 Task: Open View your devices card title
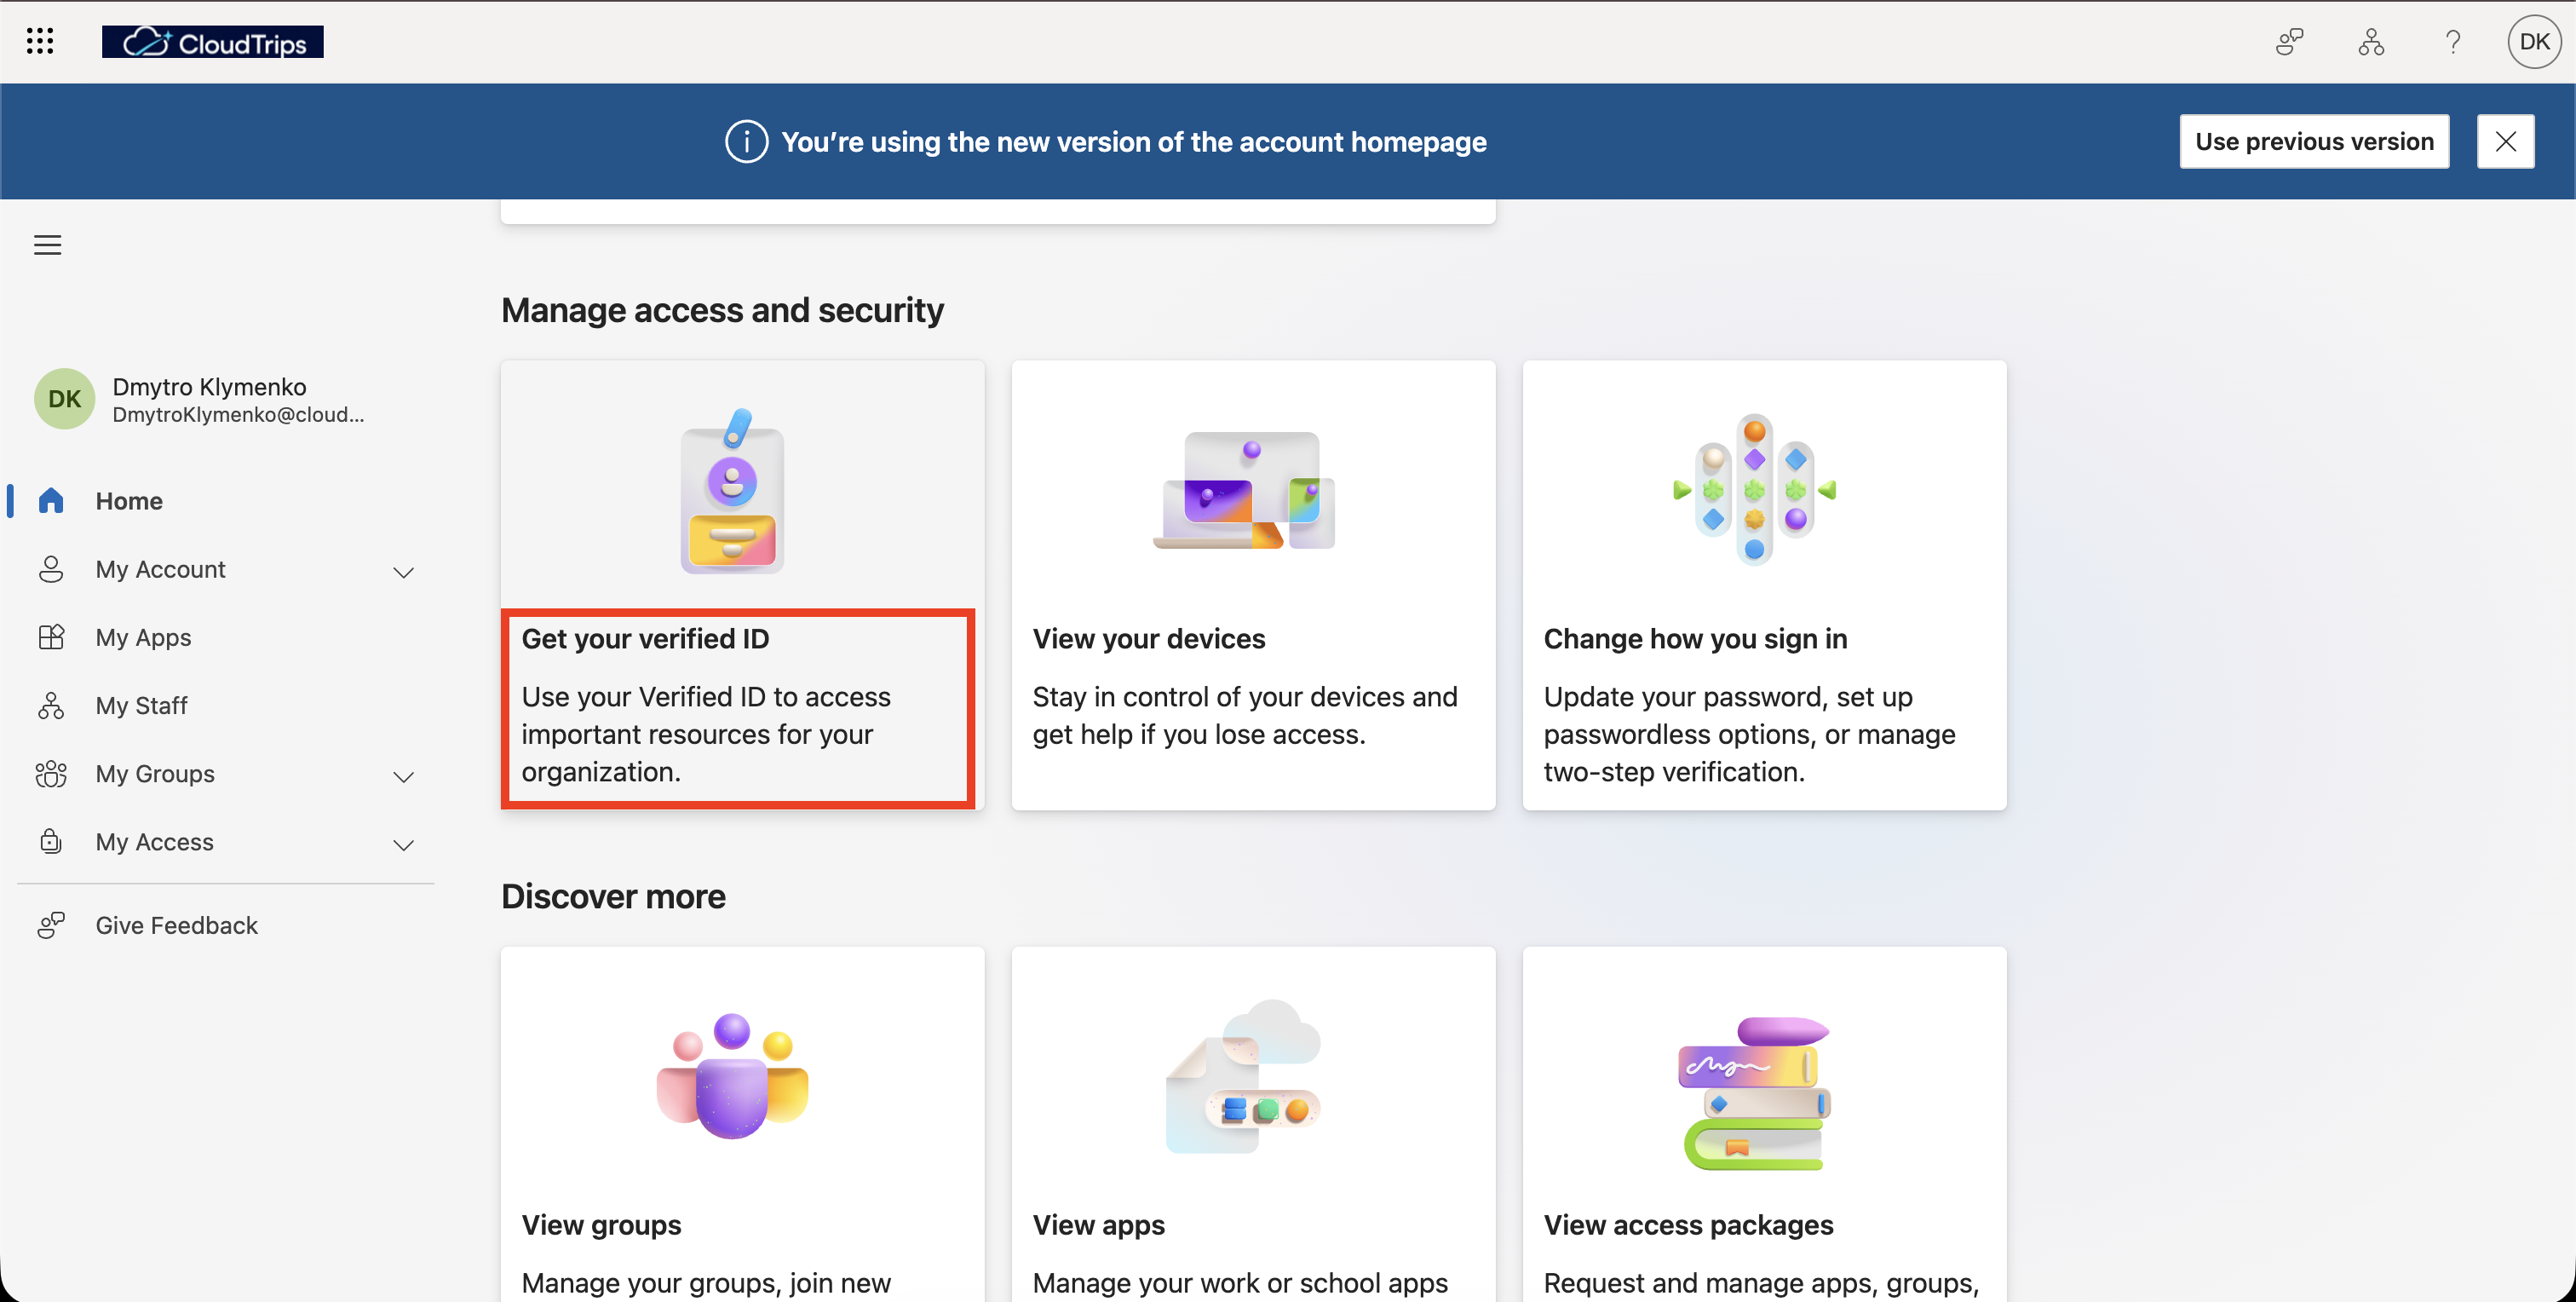[1149, 638]
